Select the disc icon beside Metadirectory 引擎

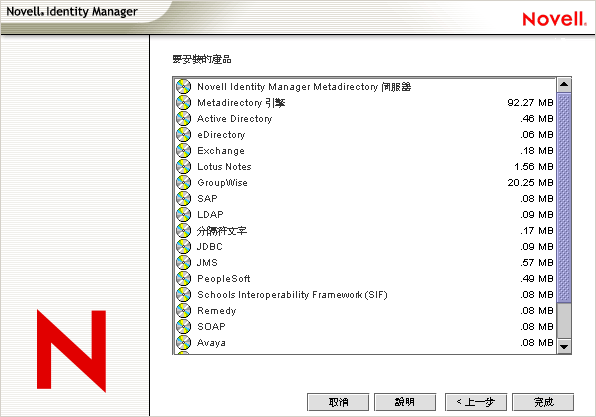tap(183, 103)
